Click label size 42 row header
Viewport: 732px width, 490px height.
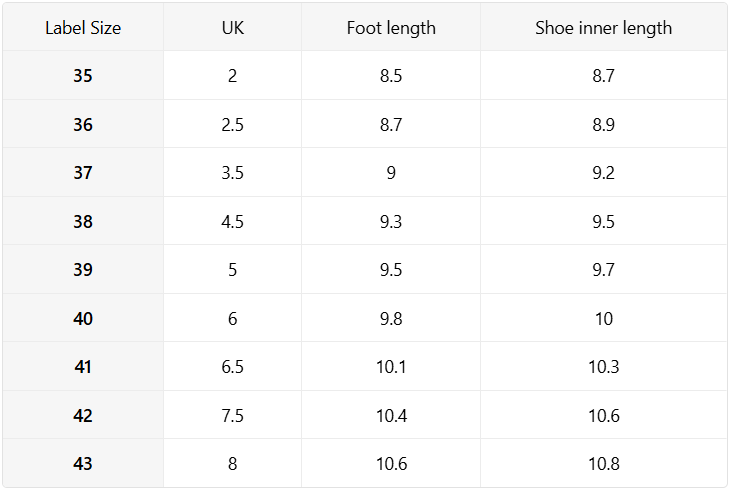[x=83, y=415]
